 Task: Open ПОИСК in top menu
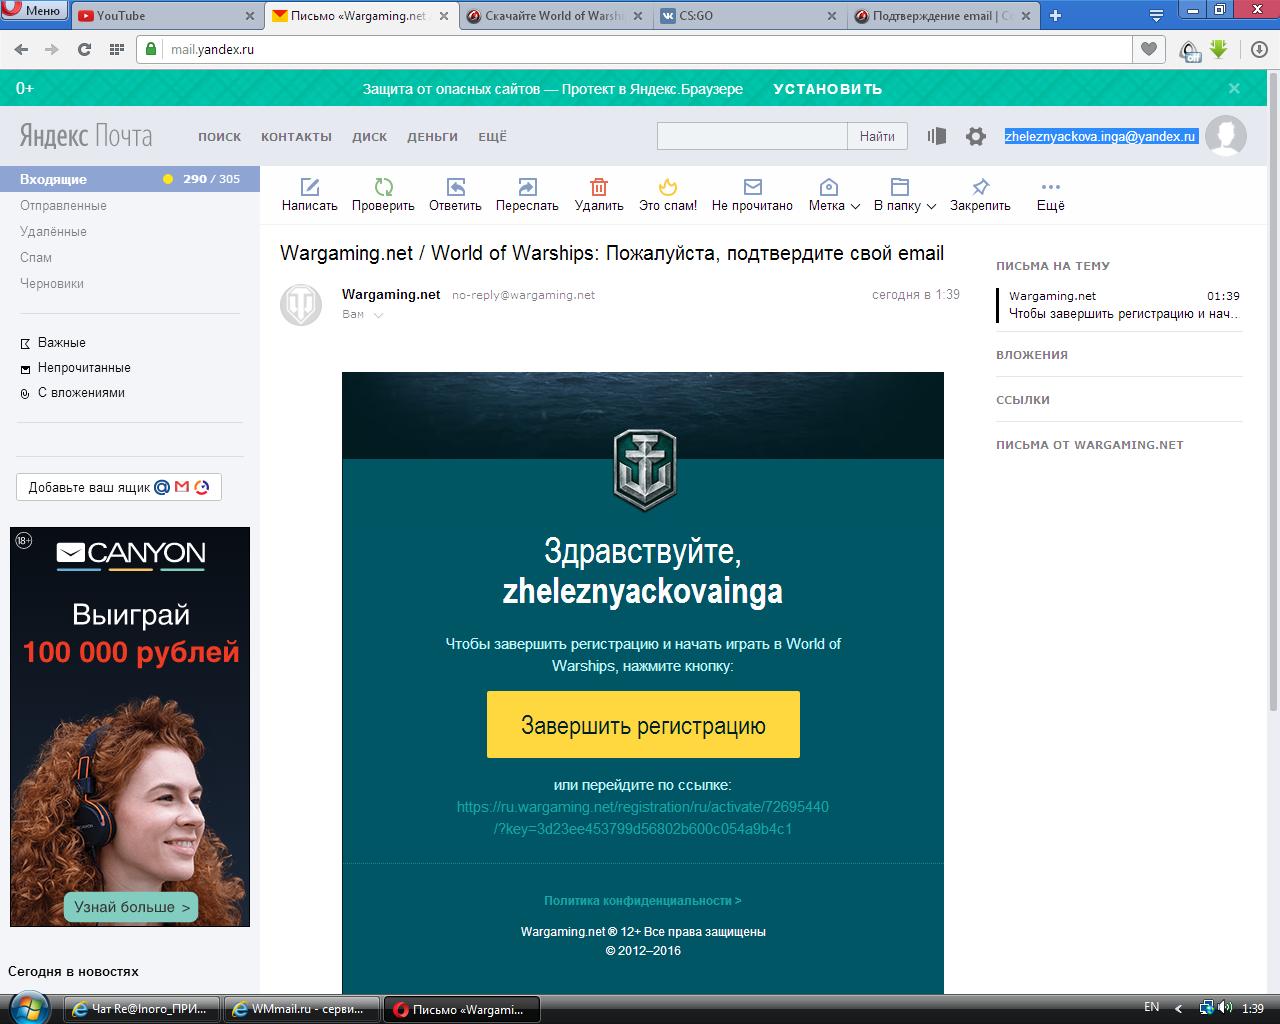coord(219,137)
